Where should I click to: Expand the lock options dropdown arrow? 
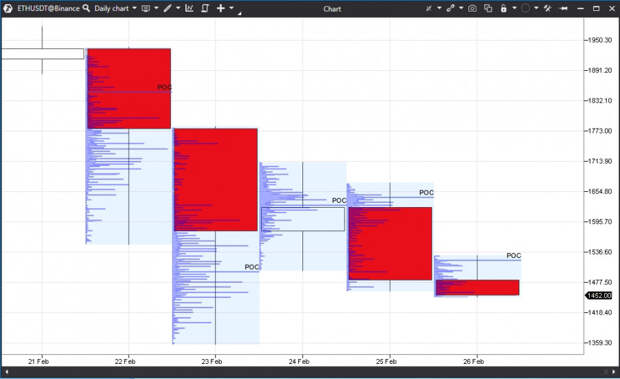tap(514, 8)
